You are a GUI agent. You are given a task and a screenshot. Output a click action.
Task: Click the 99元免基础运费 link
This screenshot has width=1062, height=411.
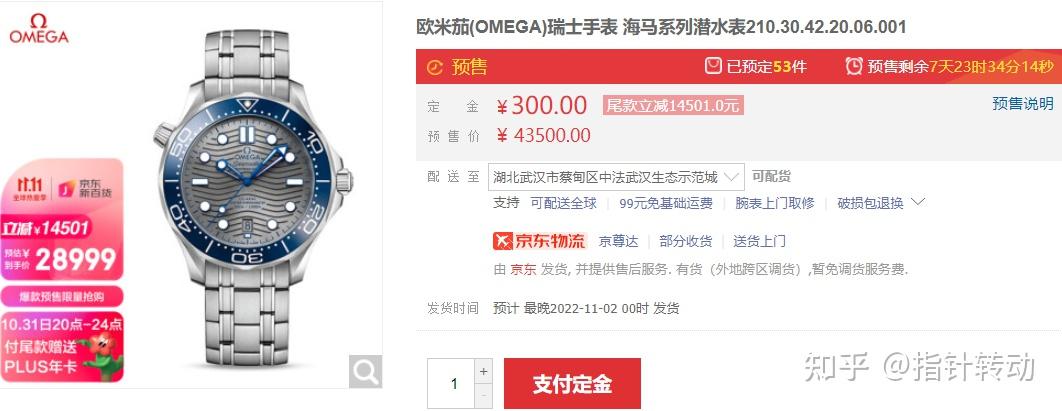[666, 203]
